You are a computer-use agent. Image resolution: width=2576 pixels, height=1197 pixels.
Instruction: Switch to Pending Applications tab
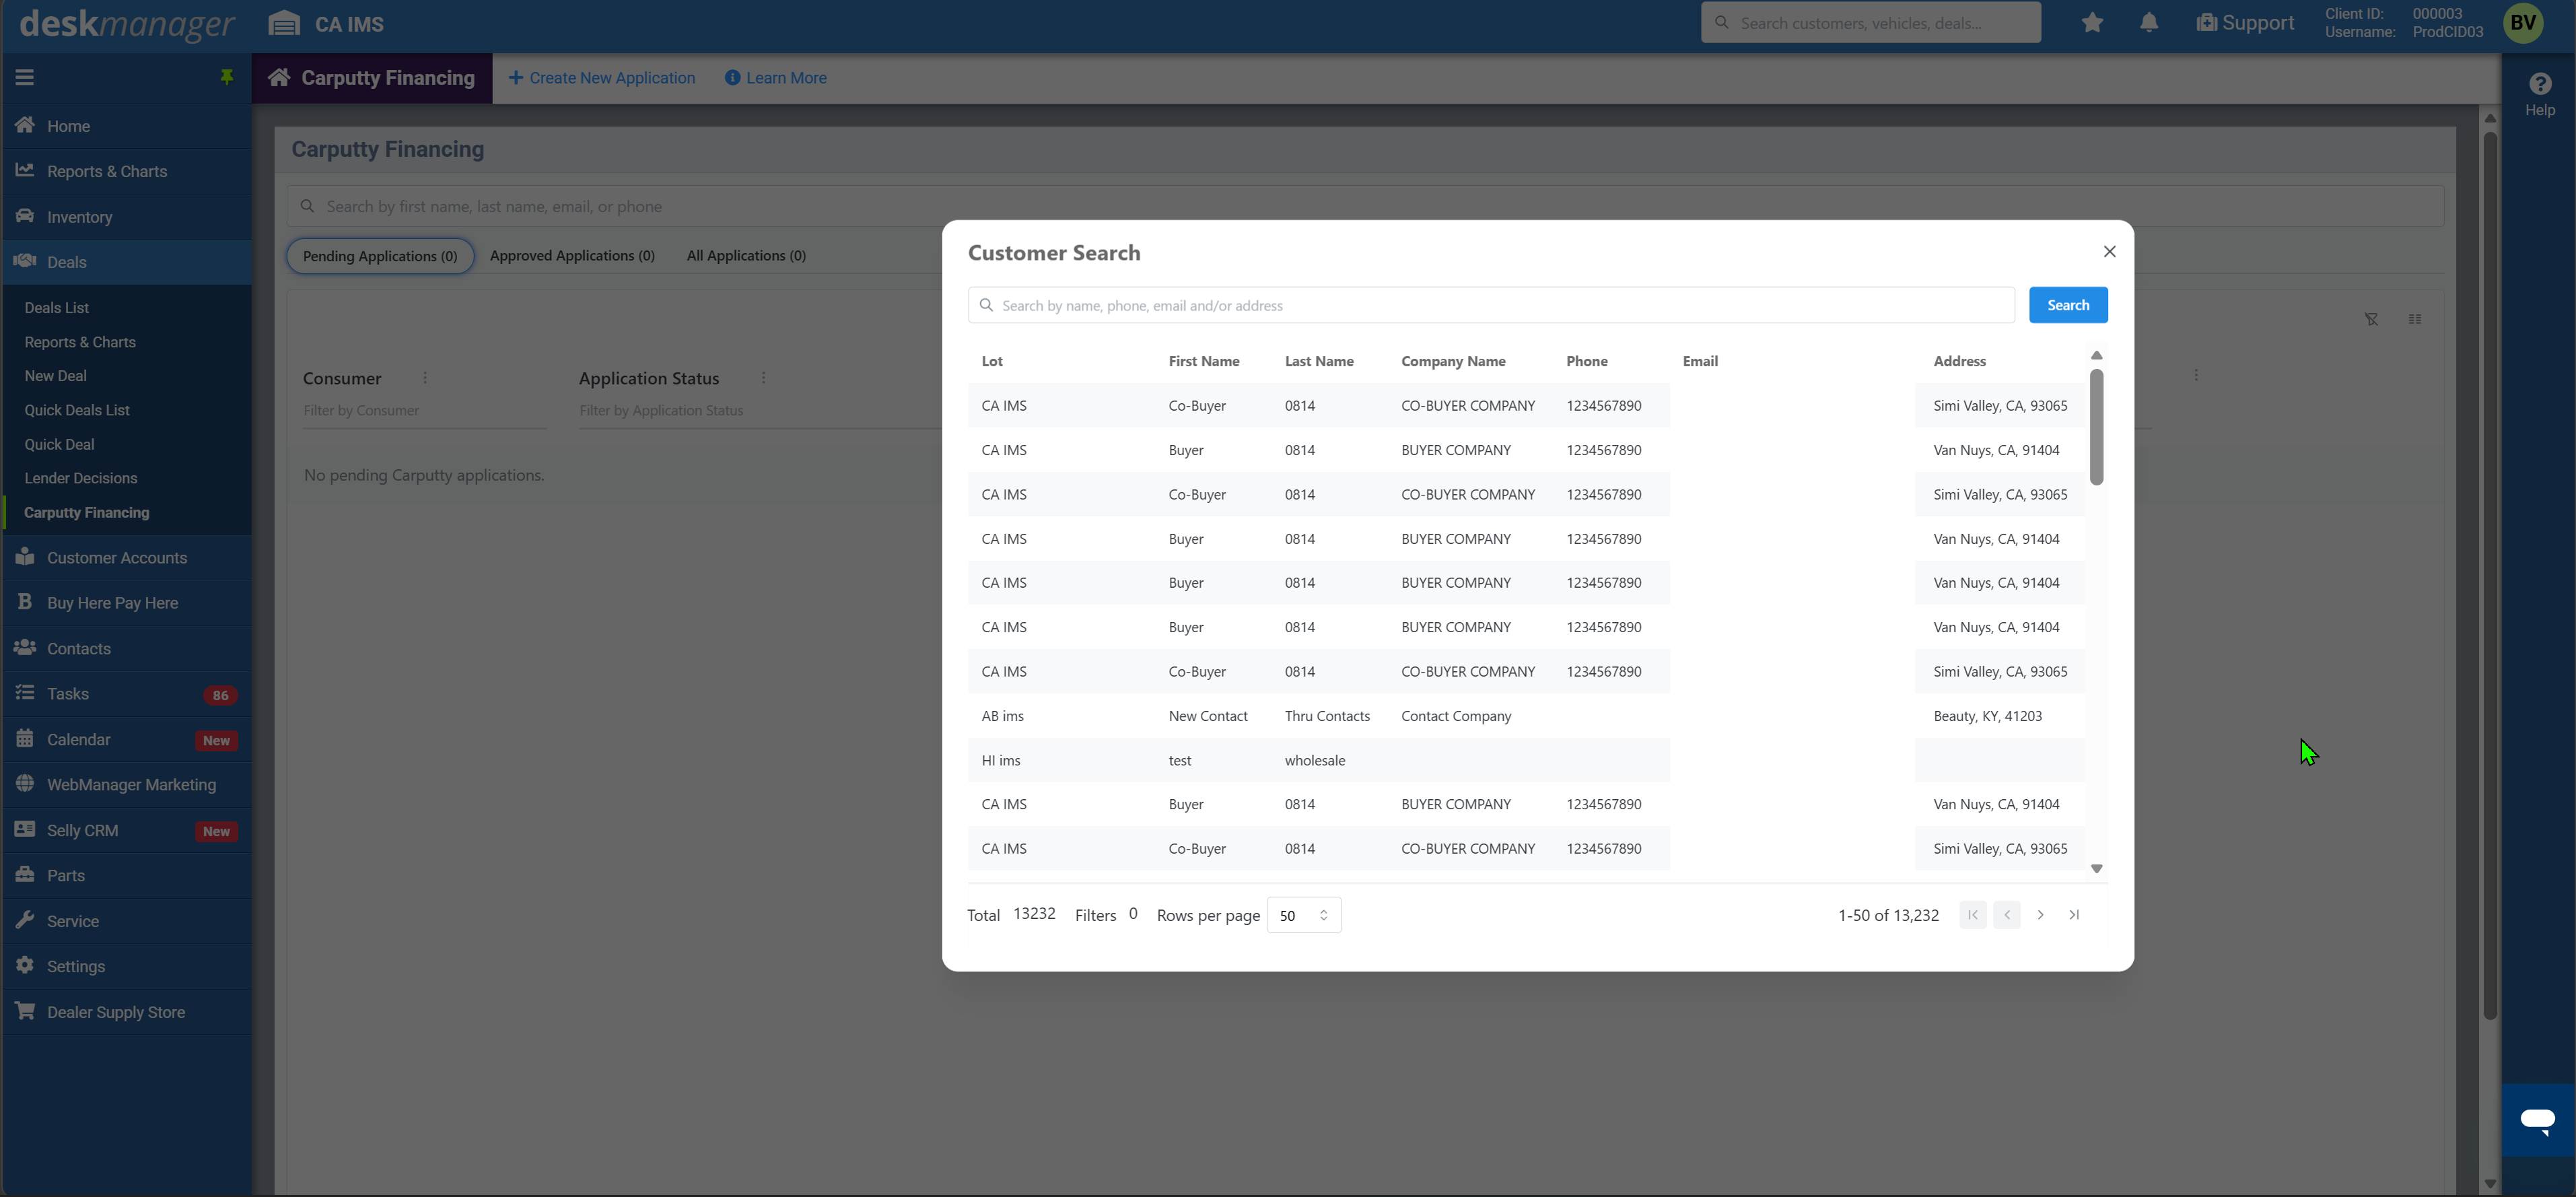point(380,256)
